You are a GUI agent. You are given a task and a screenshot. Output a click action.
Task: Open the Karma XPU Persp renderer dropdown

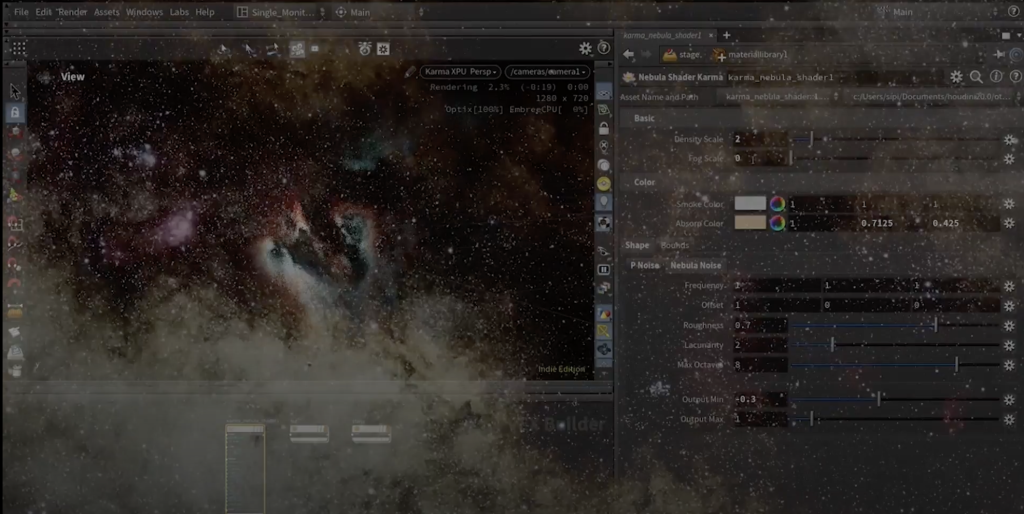[460, 72]
